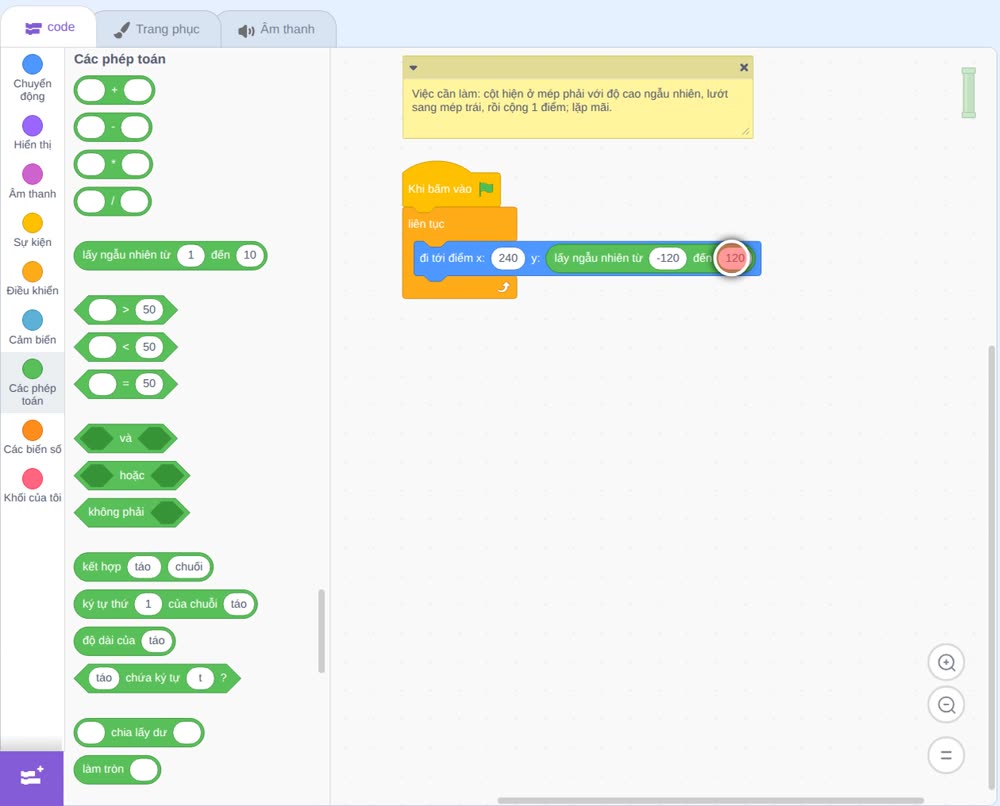1000x806 pixels.
Task: Open the Âm thanh block category
Action: tap(33, 181)
